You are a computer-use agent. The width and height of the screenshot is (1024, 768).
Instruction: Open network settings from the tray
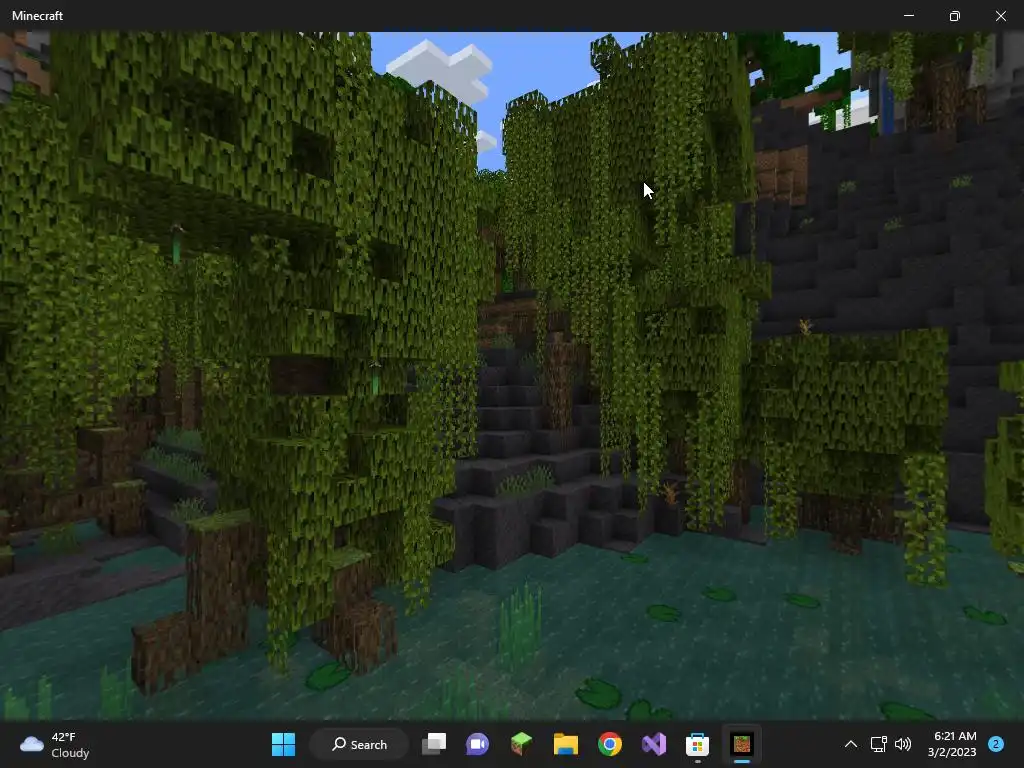pos(878,744)
